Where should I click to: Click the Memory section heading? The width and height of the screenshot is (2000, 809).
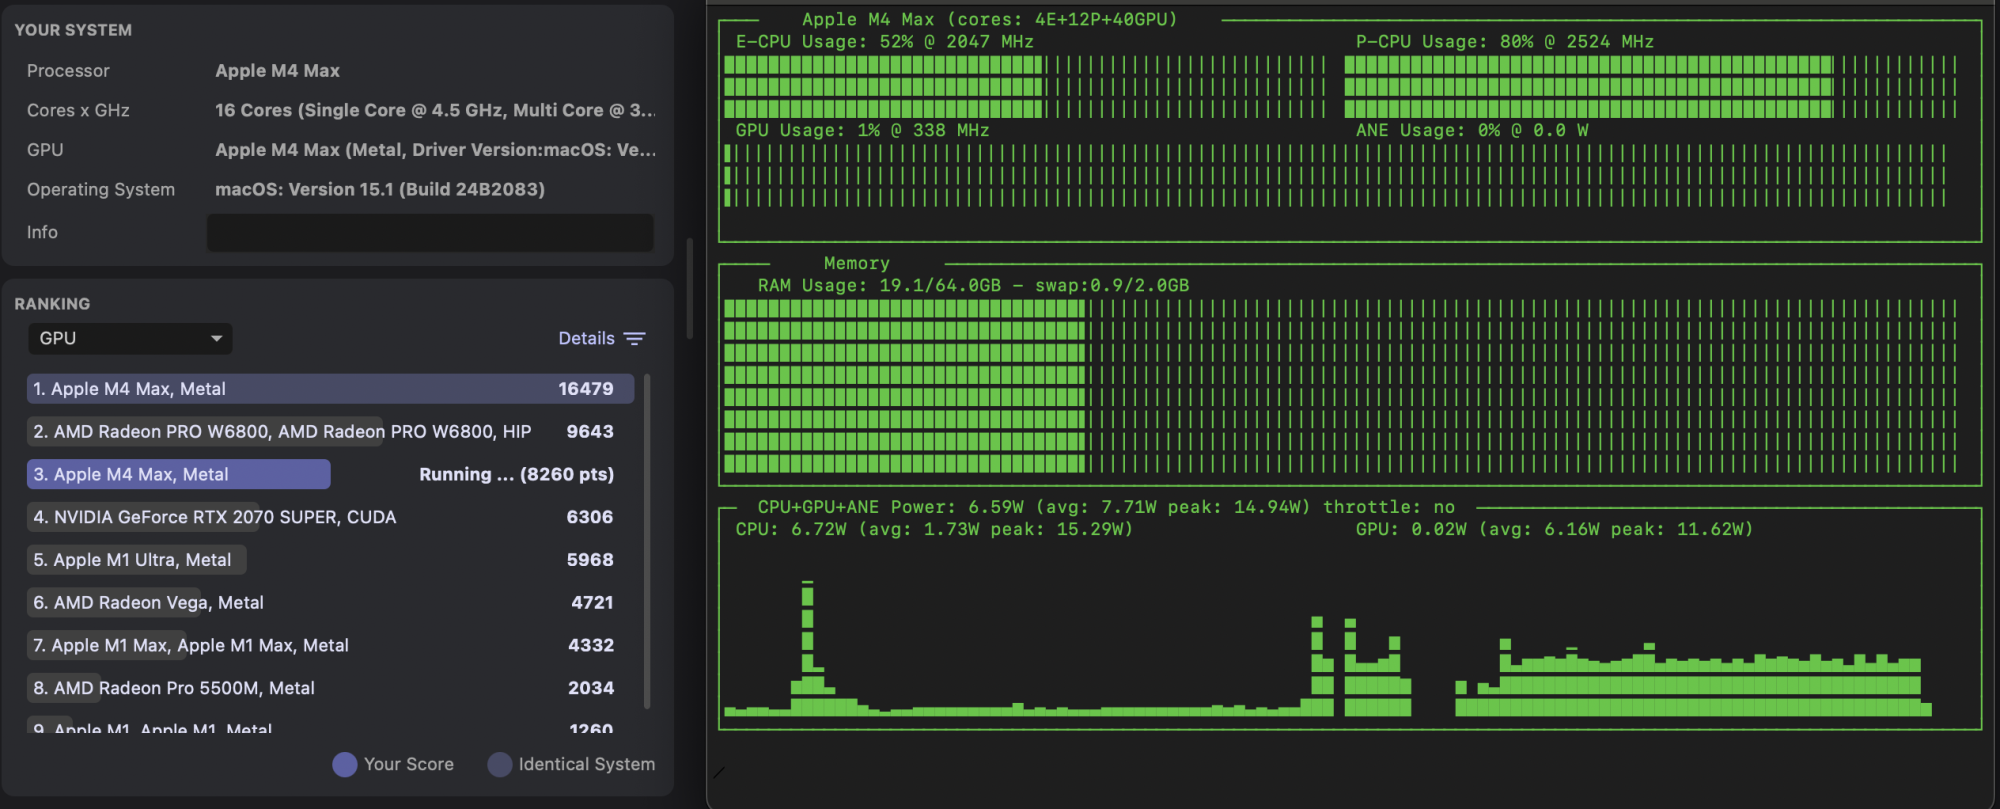point(857,264)
